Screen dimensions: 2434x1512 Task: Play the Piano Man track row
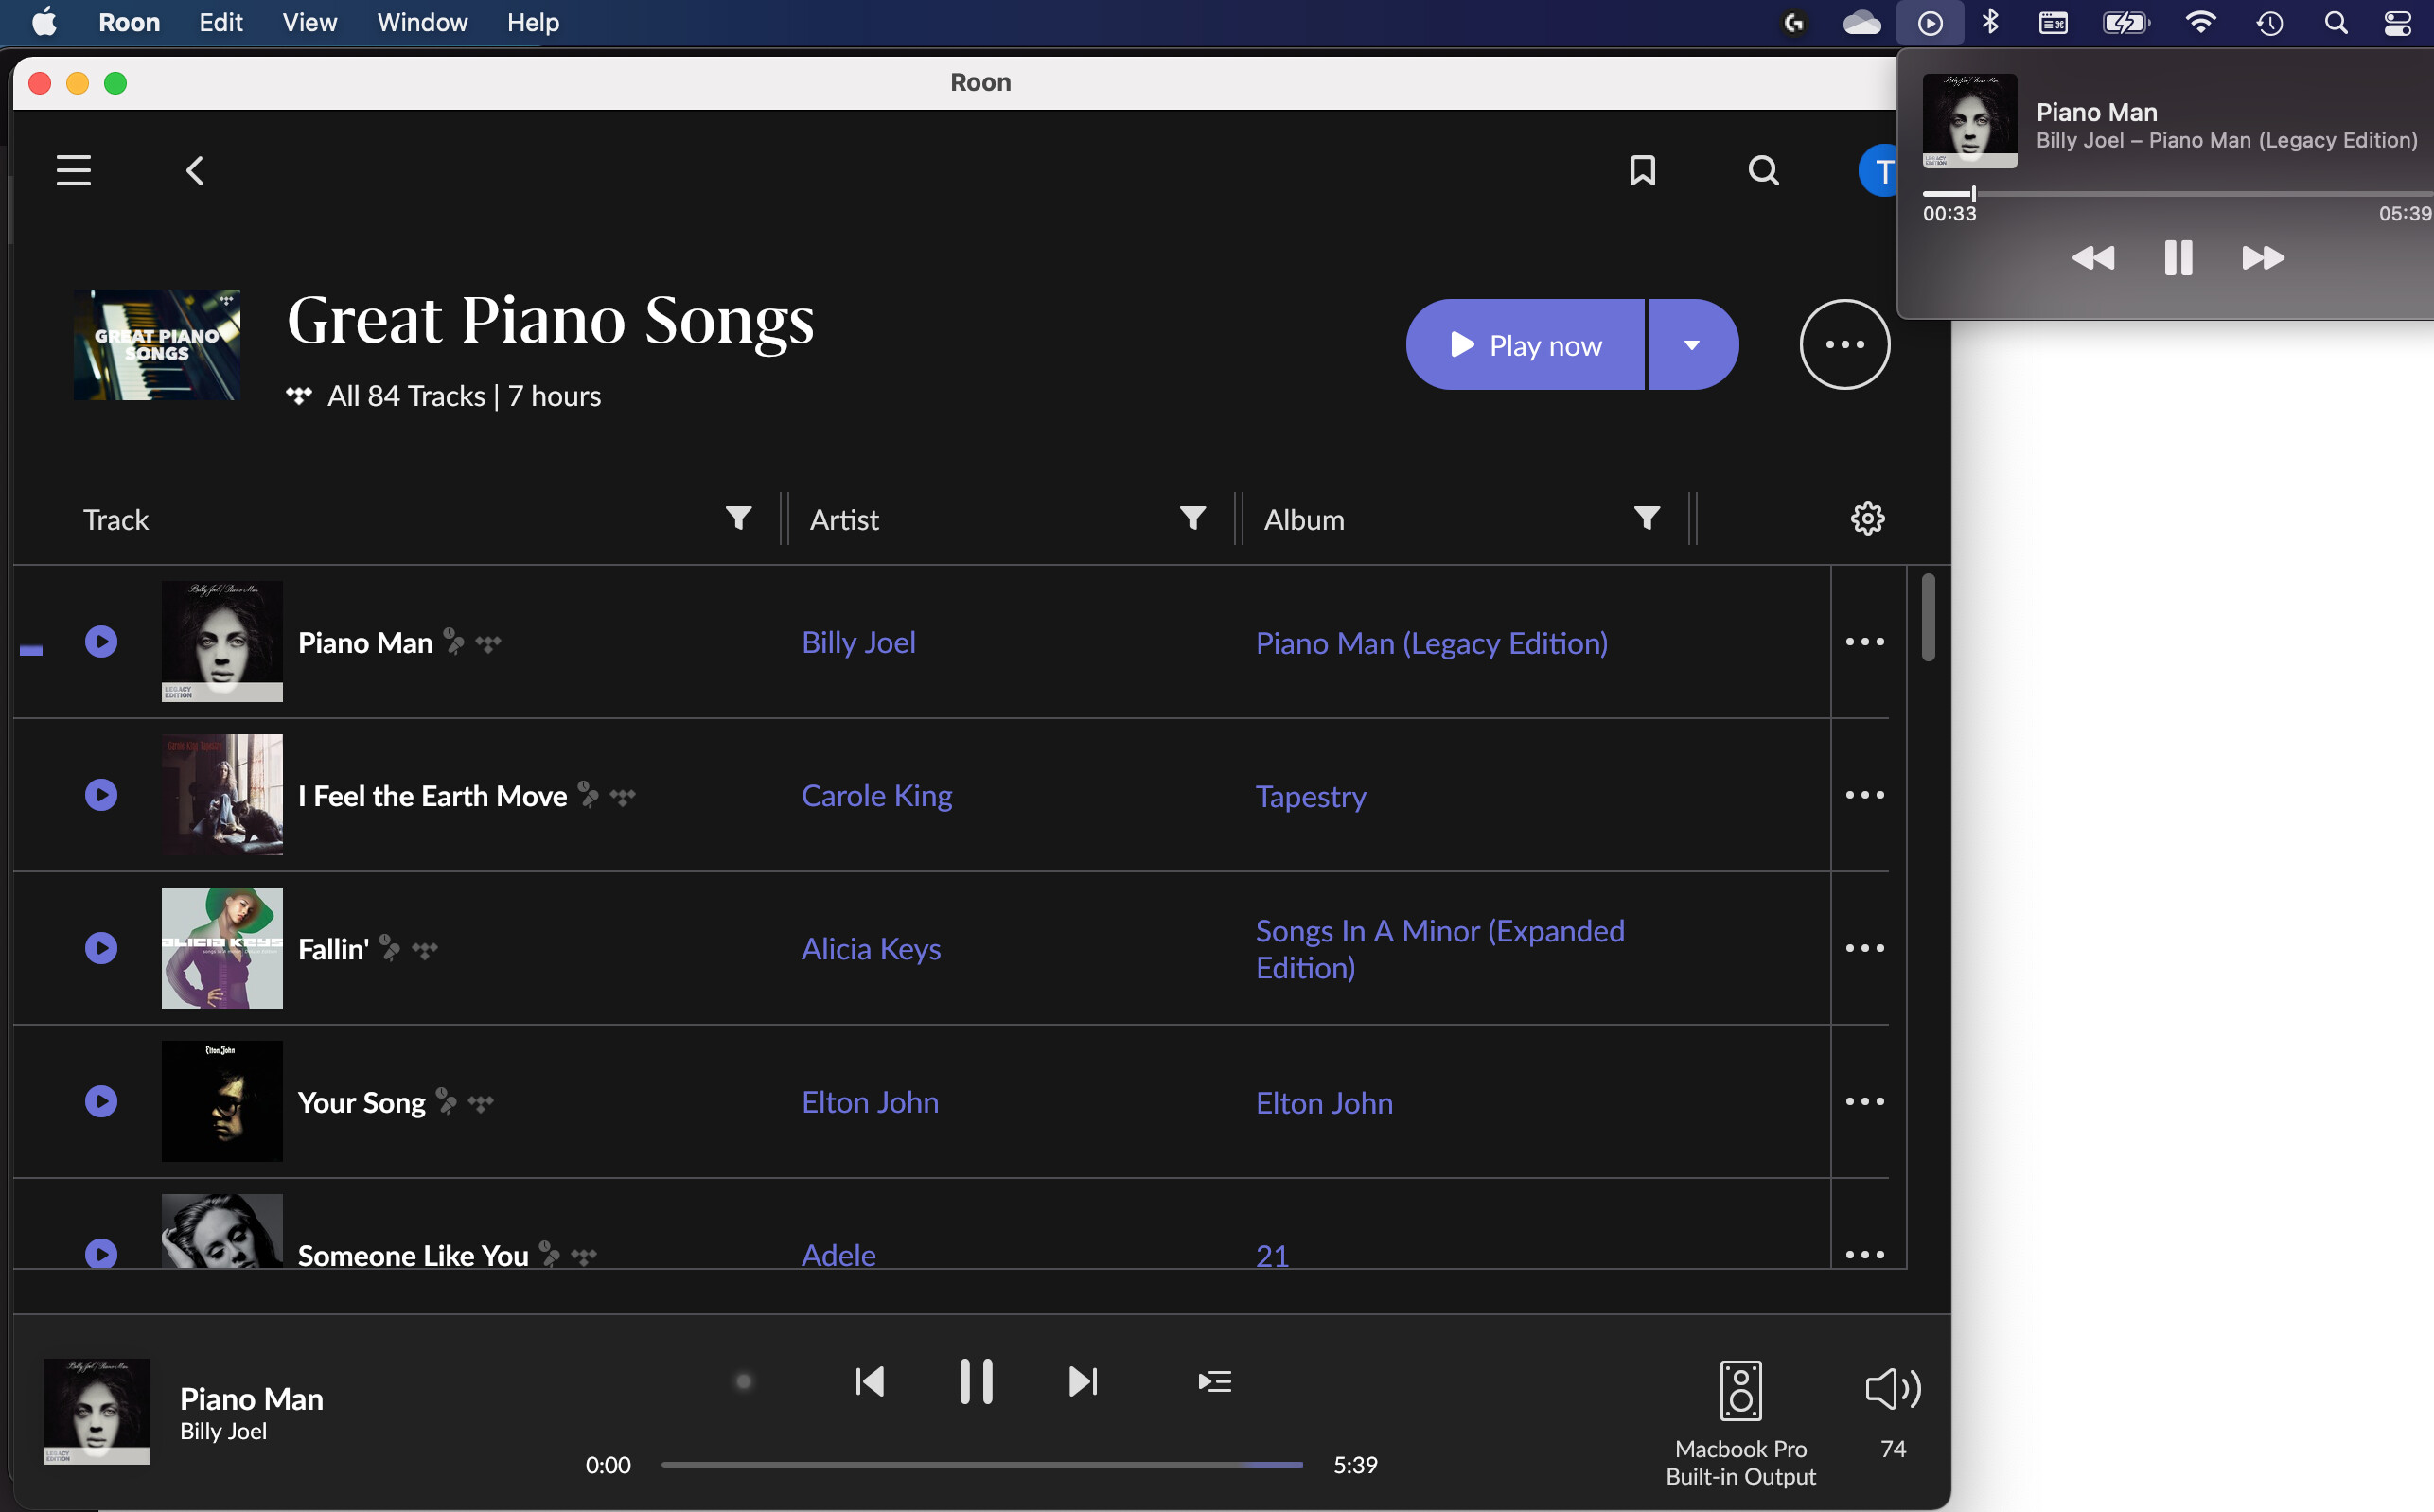tap(101, 641)
